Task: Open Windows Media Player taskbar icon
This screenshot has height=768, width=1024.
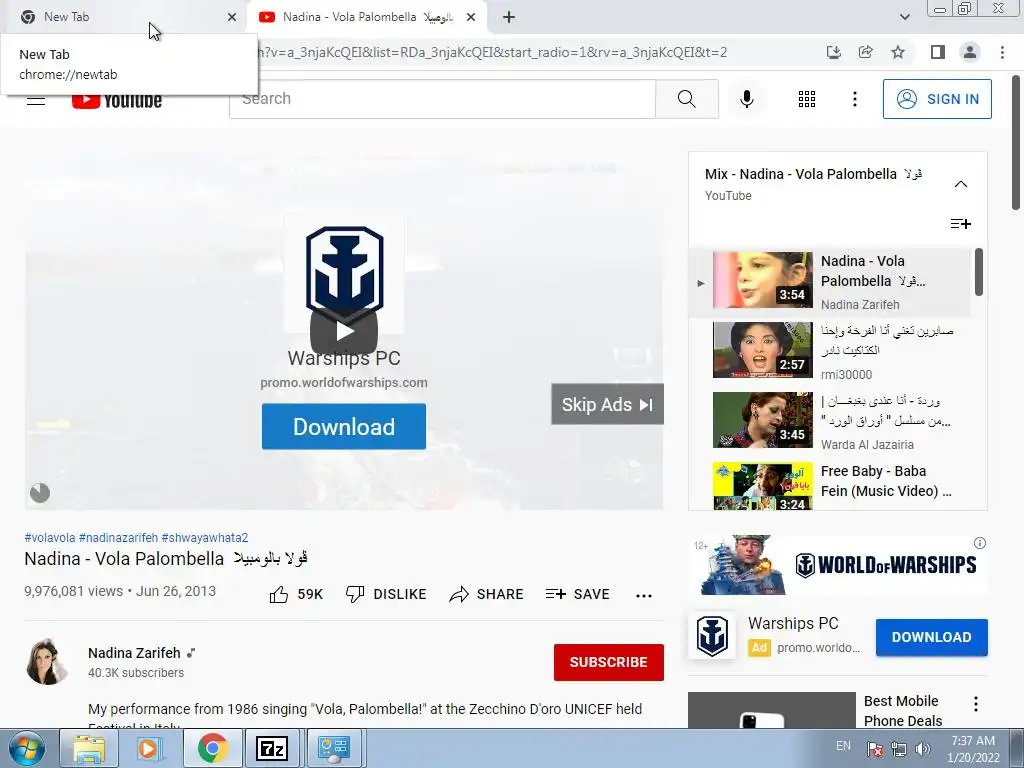Action: [150, 748]
